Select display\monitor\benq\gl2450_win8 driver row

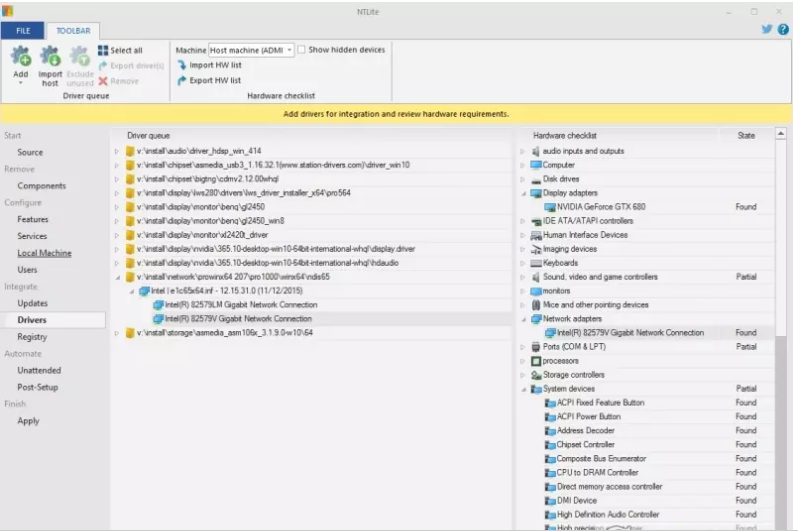pos(310,221)
